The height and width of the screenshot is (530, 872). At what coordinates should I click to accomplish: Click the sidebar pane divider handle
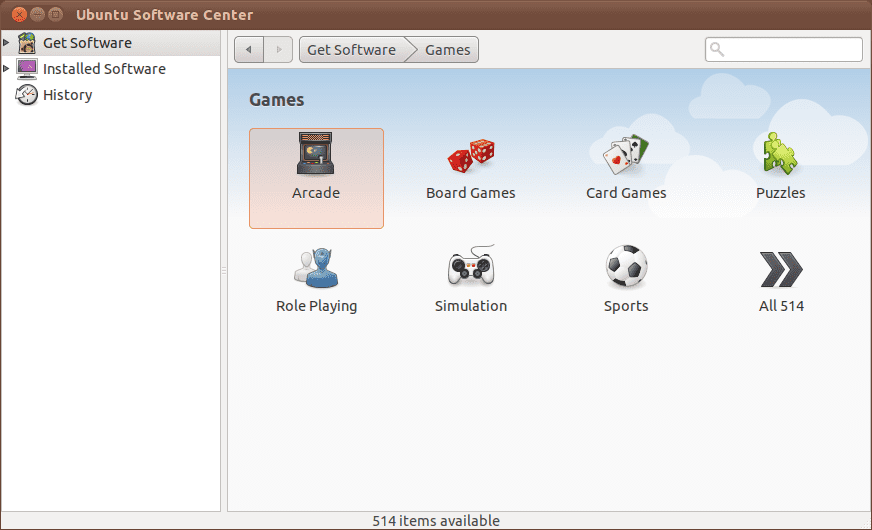pyautogui.click(x=224, y=271)
